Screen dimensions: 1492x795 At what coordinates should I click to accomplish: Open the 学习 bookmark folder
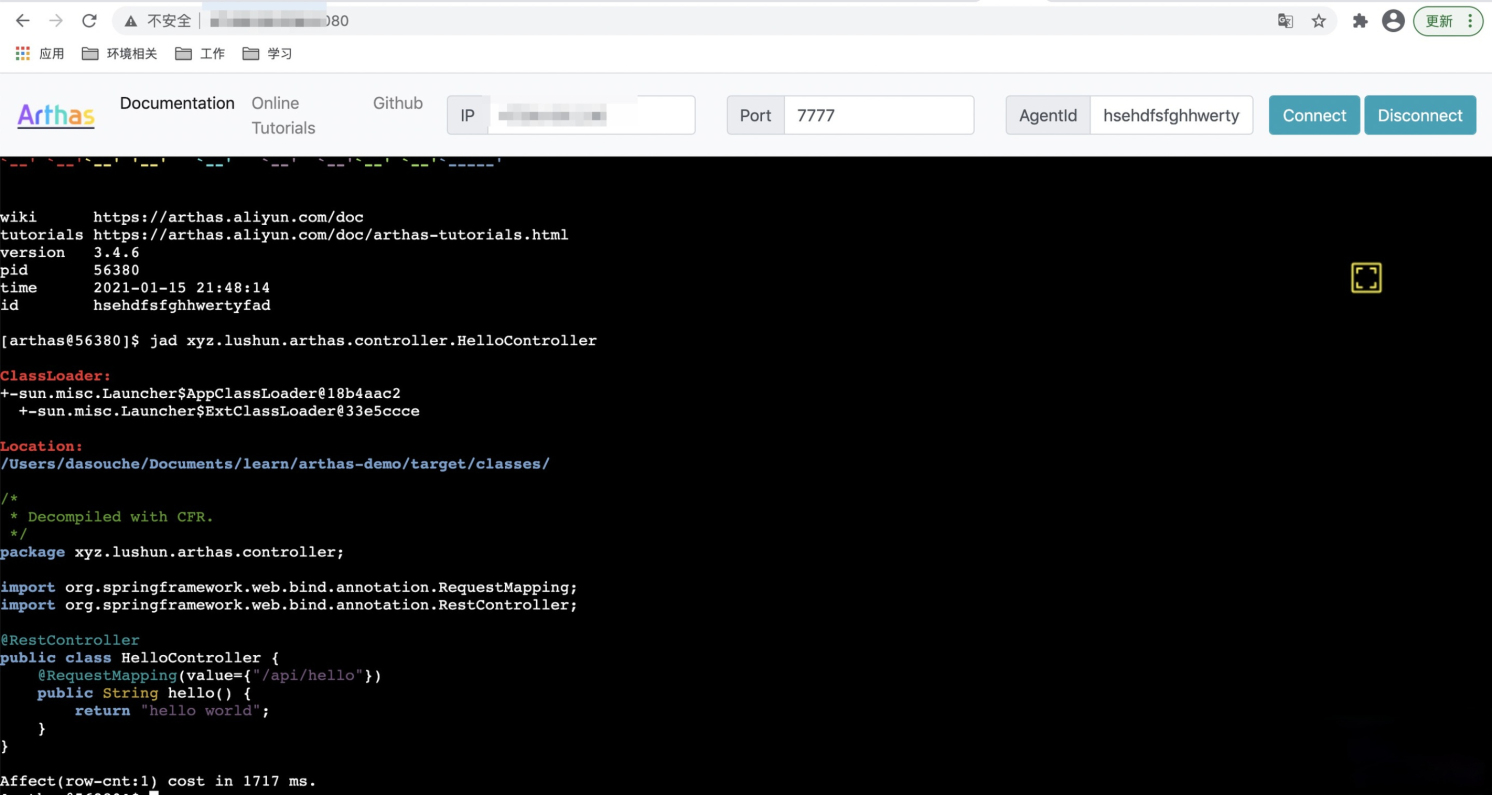[268, 53]
